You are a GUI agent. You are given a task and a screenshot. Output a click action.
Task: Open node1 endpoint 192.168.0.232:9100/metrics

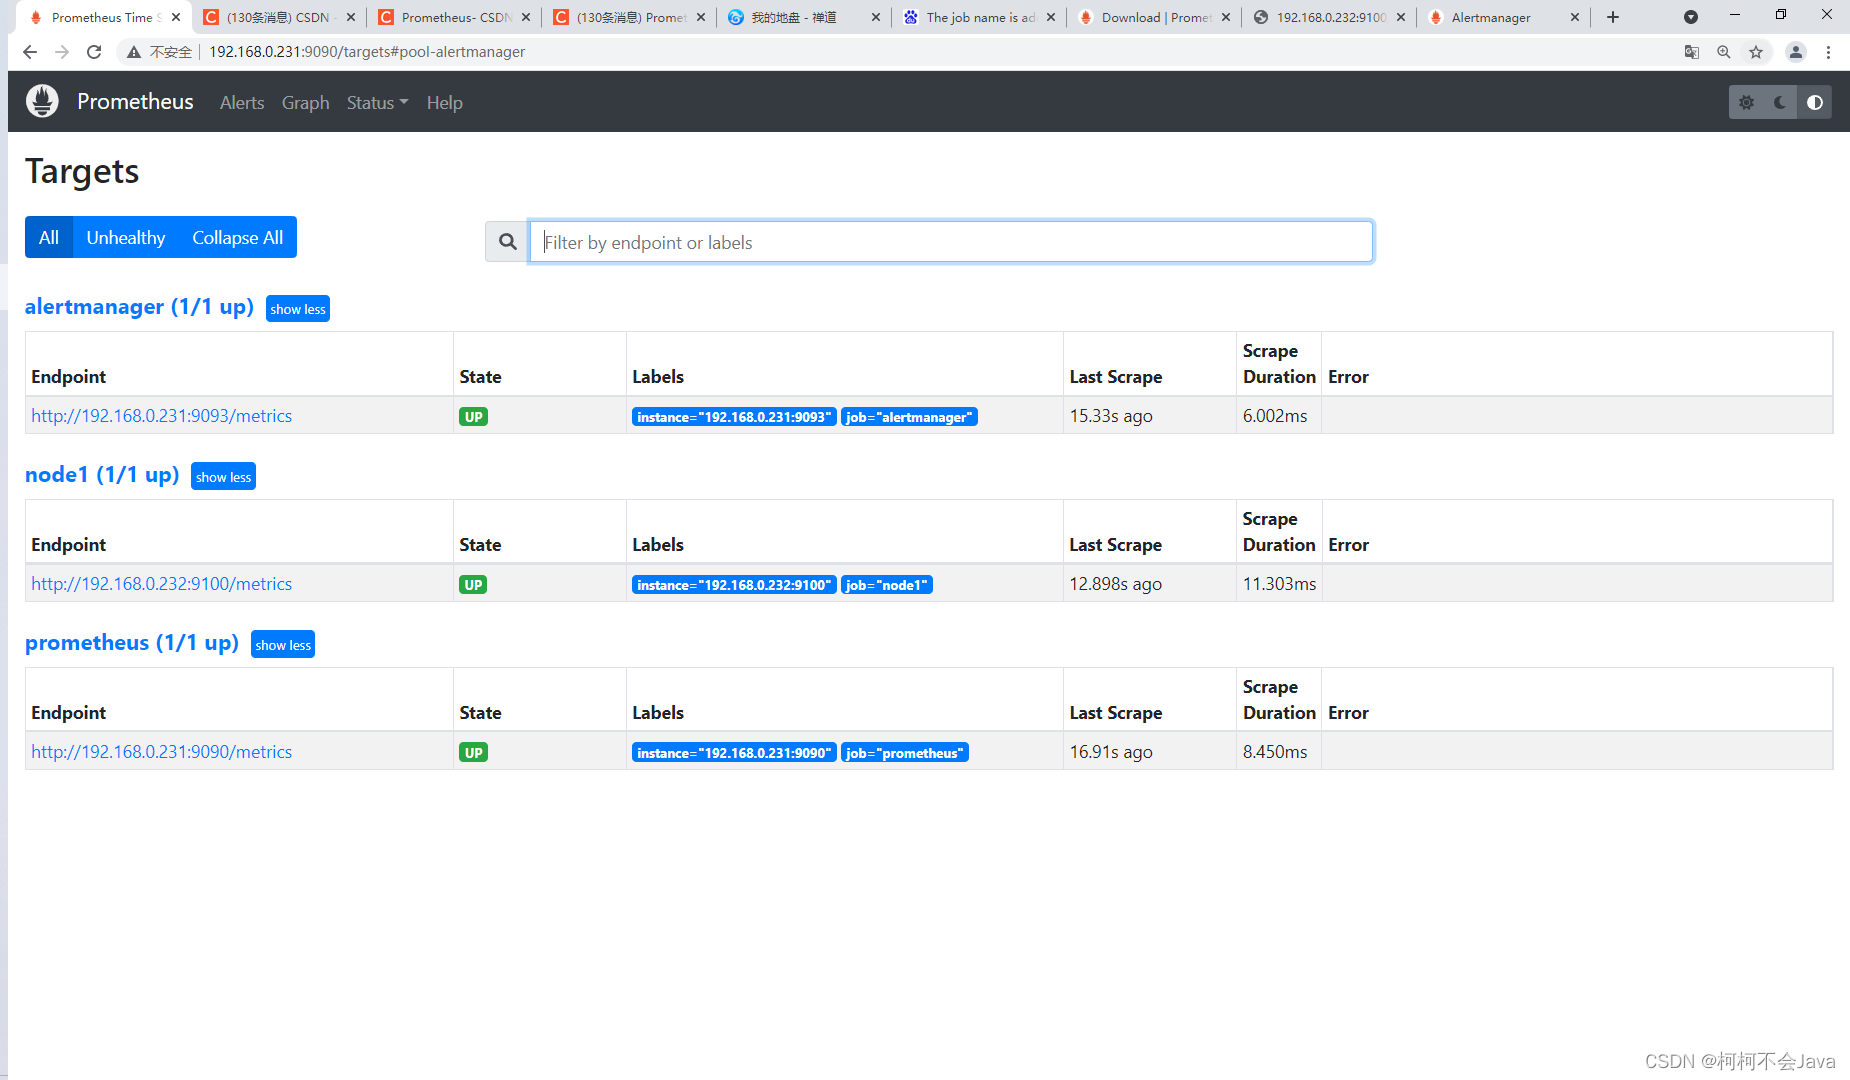coord(161,584)
